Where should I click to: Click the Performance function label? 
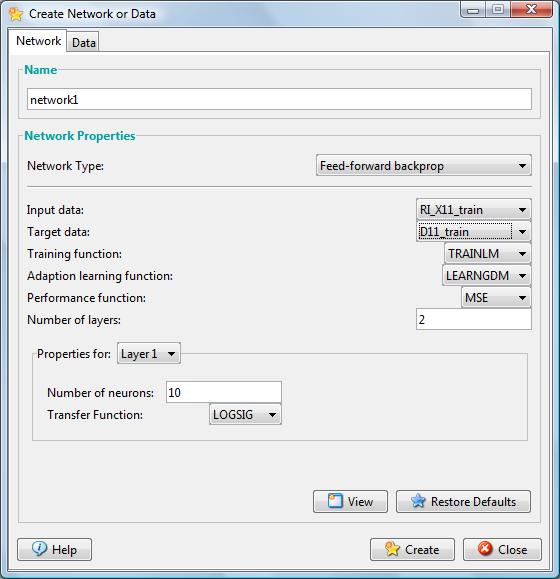click(86, 298)
